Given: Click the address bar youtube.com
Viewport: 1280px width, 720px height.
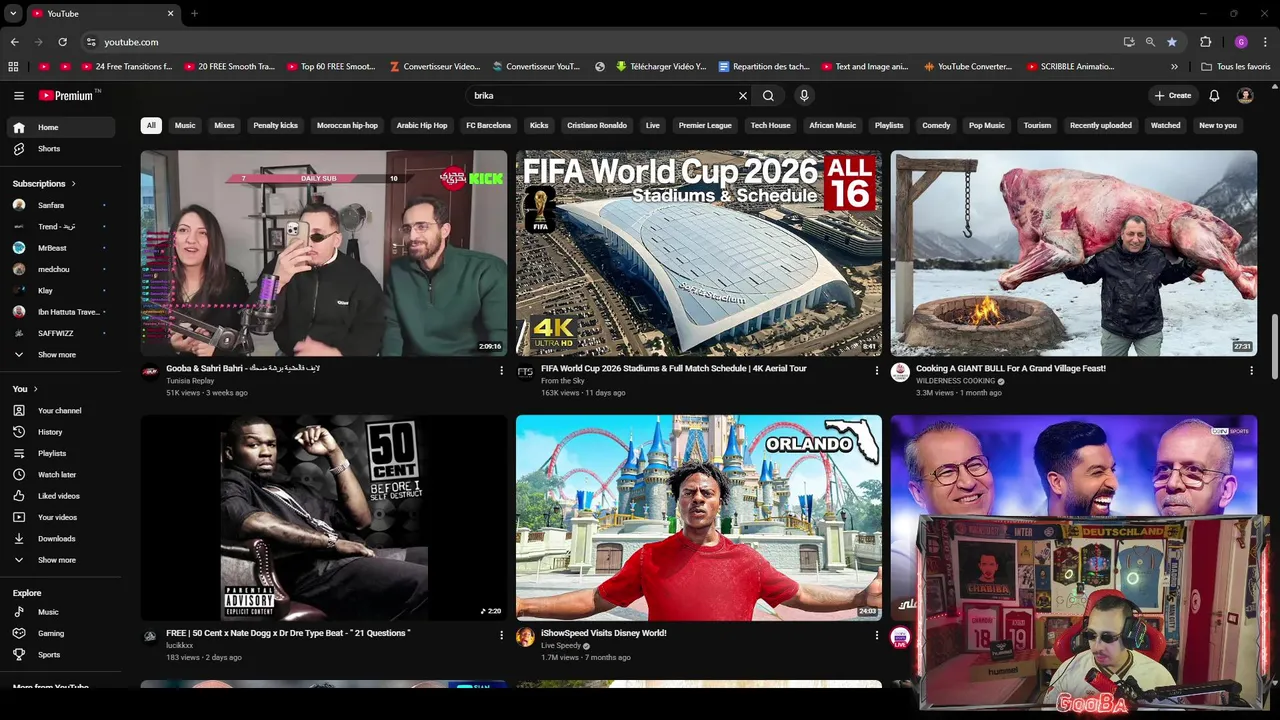Looking at the screenshot, I should click(x=131, y=42).
